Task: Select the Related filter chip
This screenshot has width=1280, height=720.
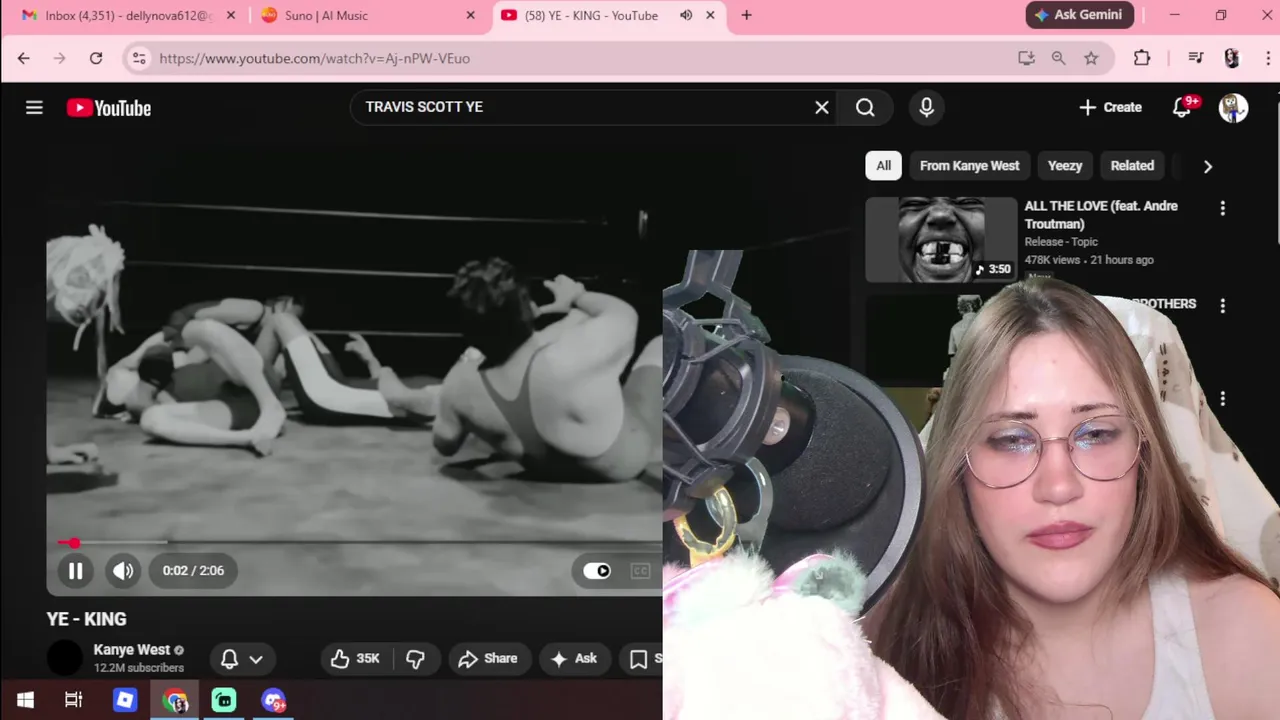Action: [1132, 166]
